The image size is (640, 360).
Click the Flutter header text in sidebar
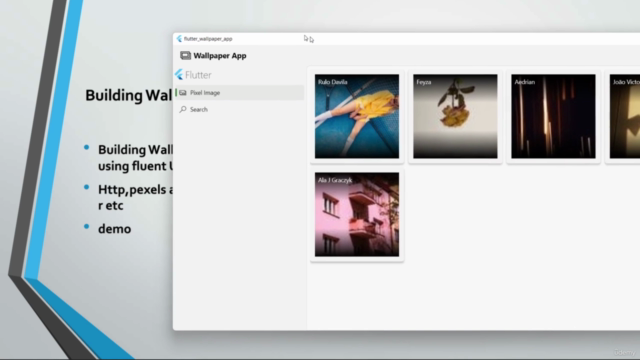(x=198, y=75)
